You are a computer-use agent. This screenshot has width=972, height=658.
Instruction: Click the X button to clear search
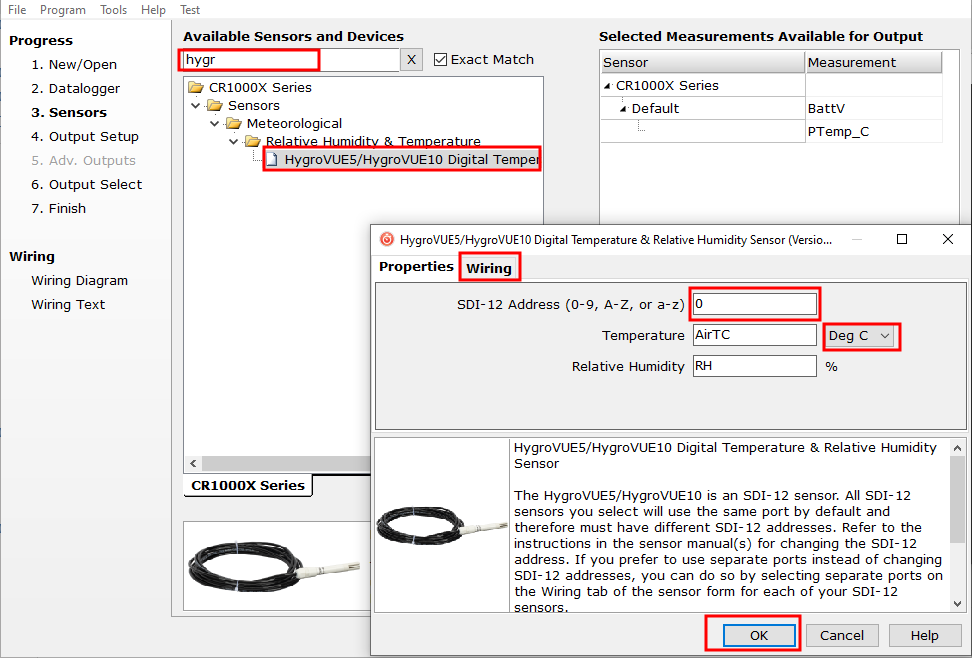[x=411, y=60]
